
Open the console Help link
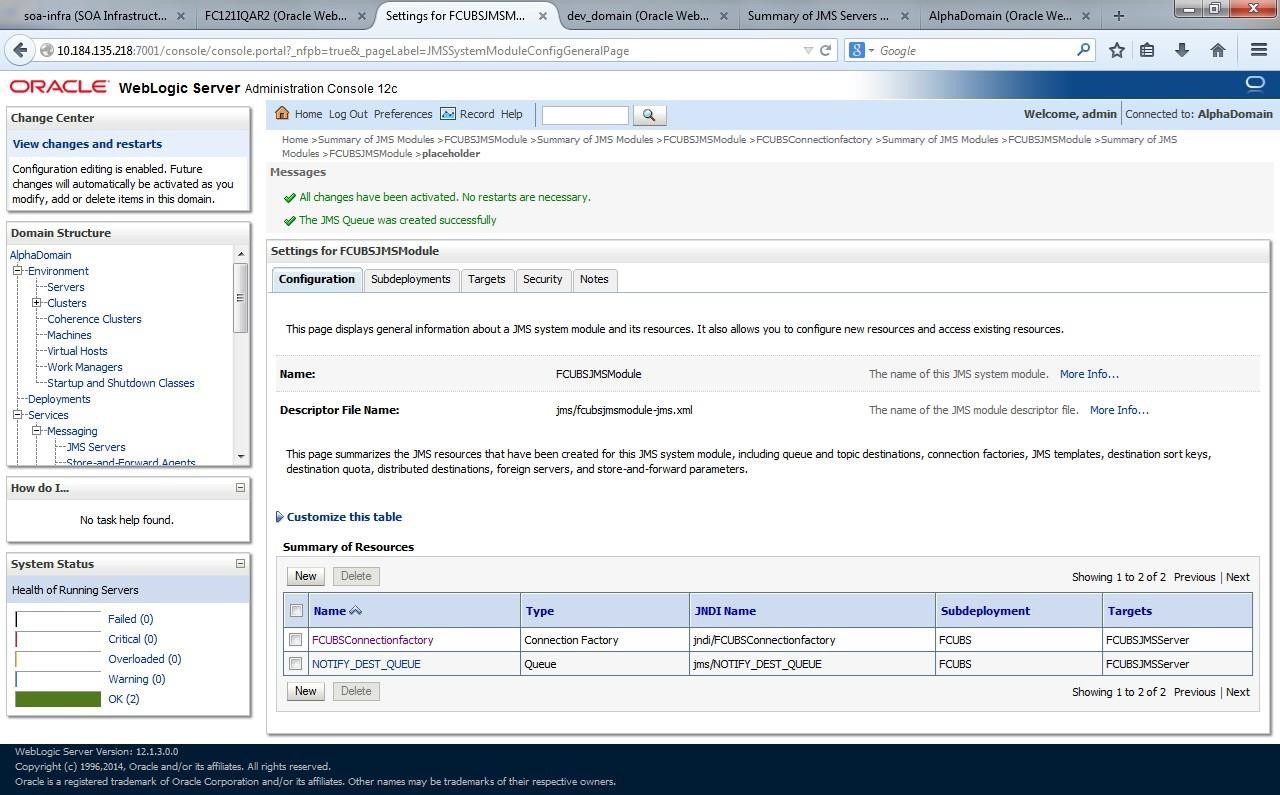pos(511,114)
